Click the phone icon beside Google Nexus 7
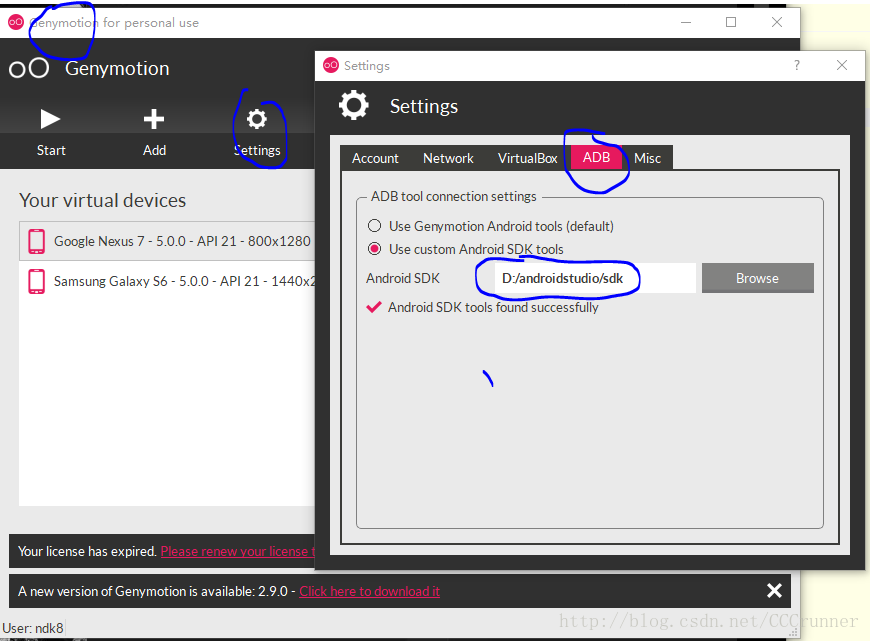This screenshot has height=641, width=870. (x=37, y=241)
